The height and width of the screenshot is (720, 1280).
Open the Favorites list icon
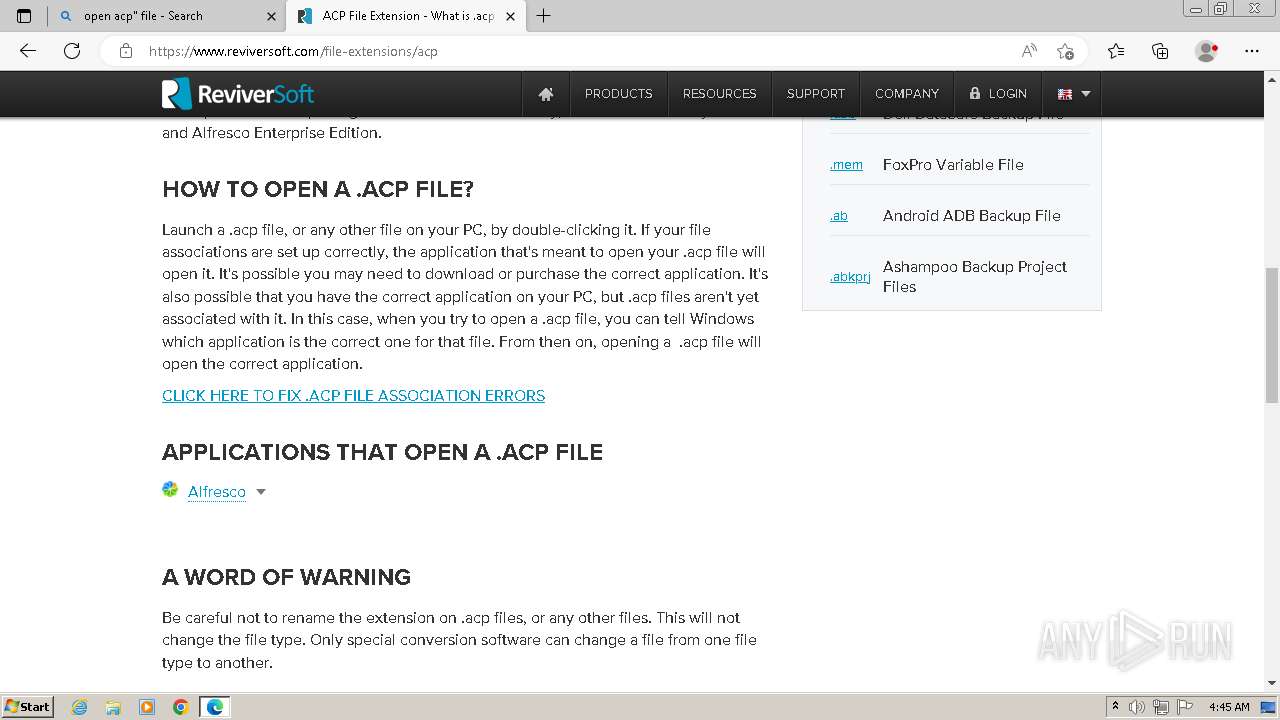1116,51
